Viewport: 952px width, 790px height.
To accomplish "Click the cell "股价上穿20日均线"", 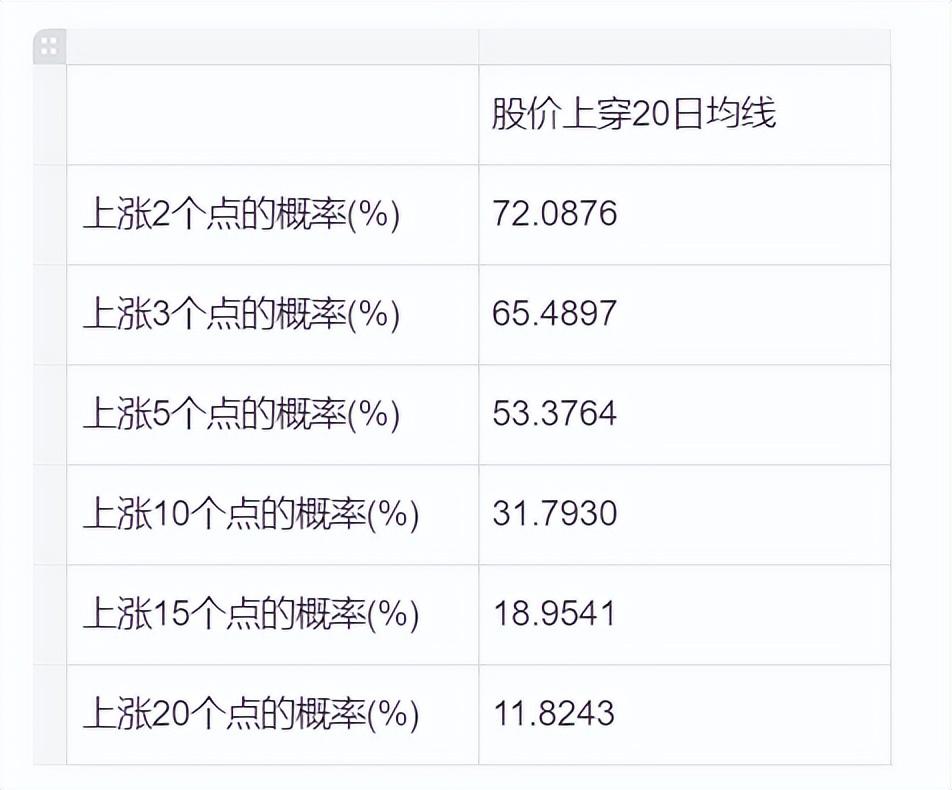I will (634, 114).
